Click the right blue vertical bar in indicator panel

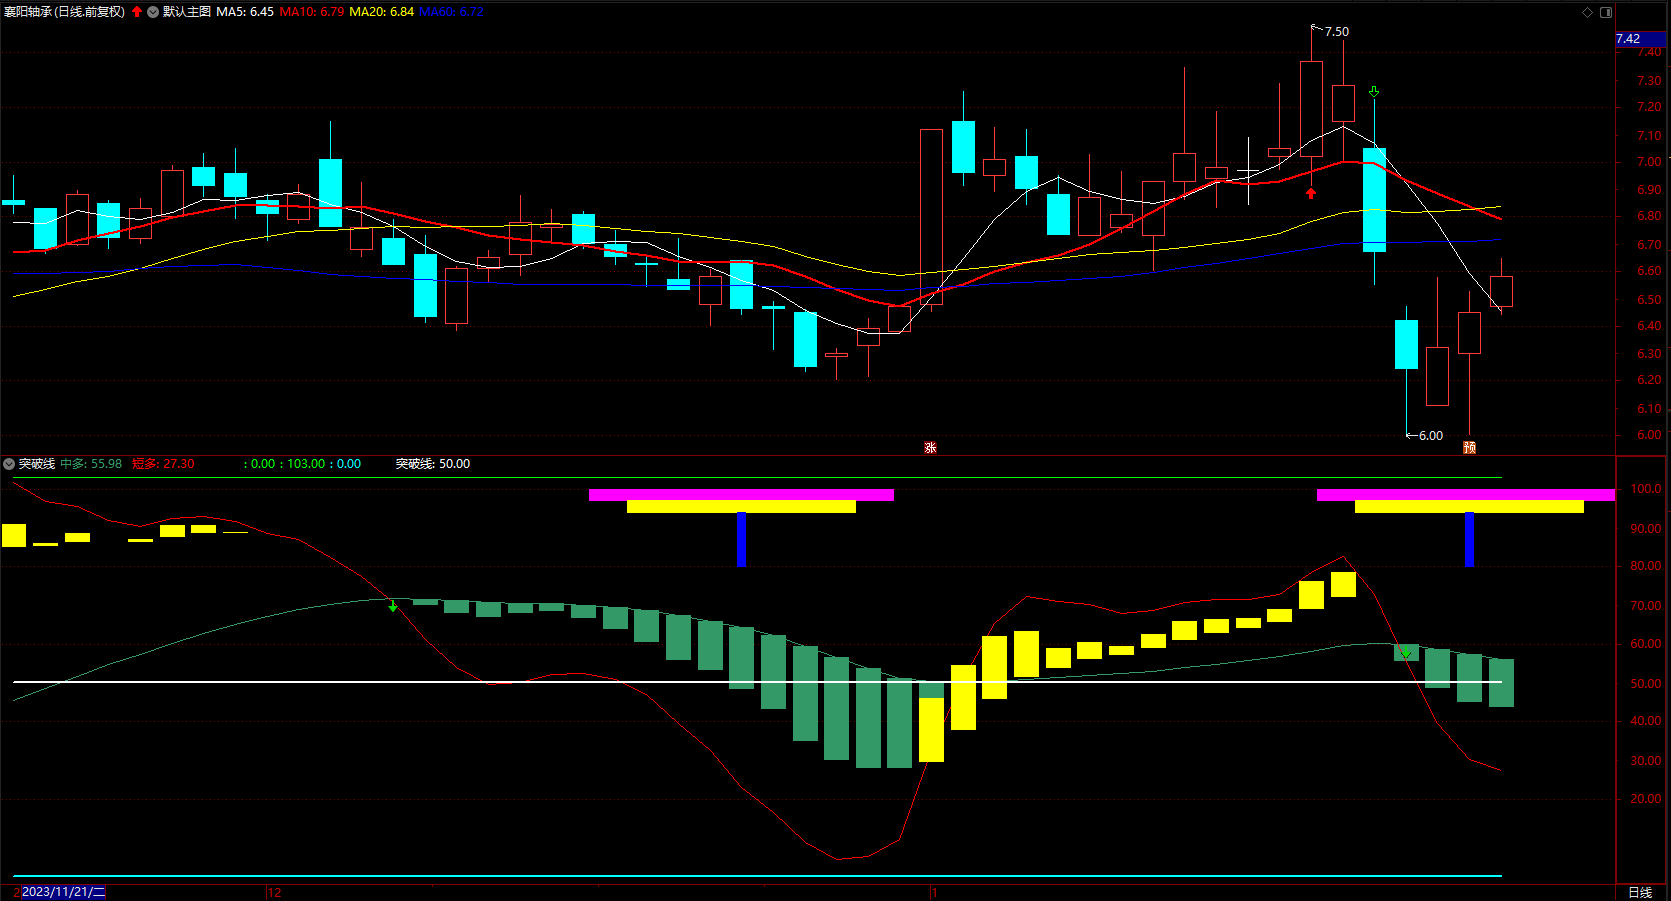click(x=1469, y=539)
